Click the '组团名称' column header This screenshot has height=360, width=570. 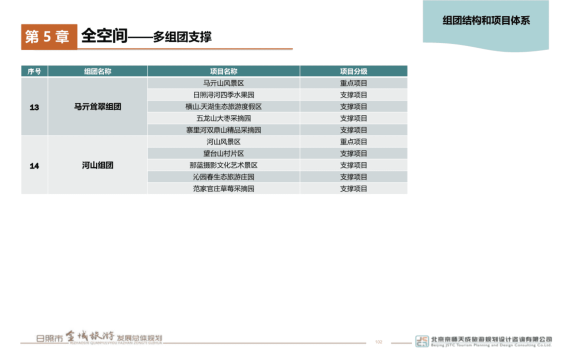97,71
